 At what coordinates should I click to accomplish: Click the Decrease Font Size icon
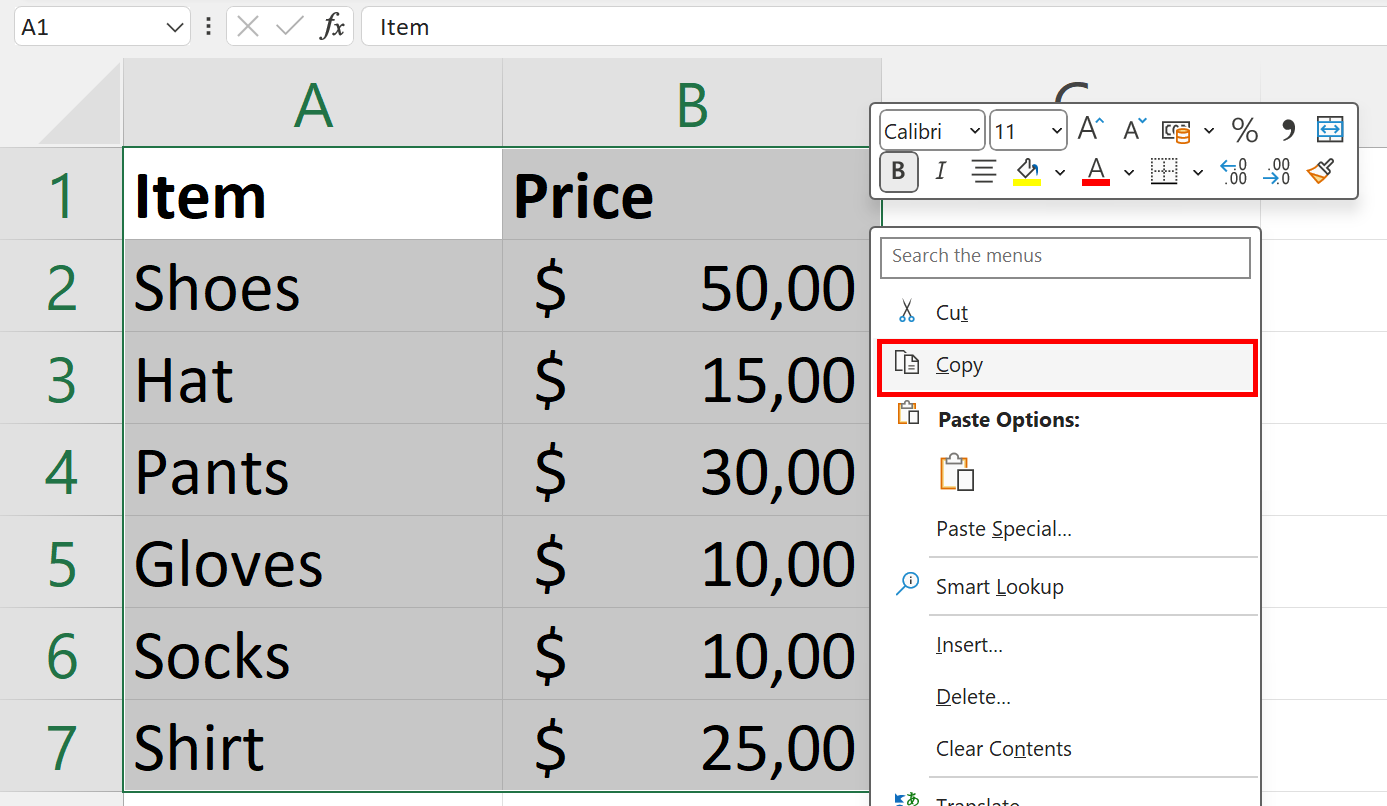point(1135,130)
